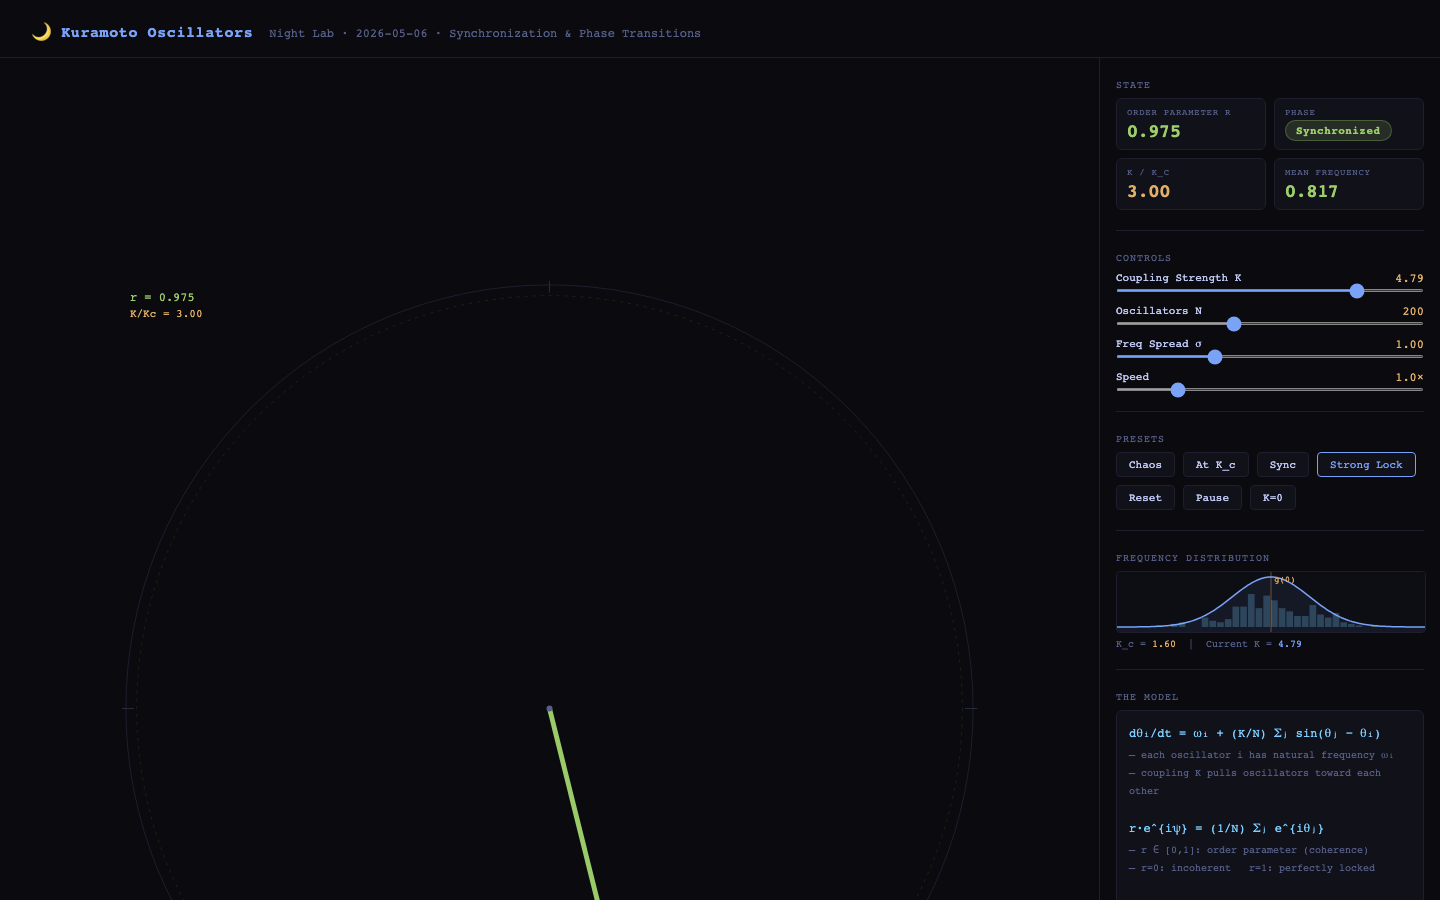Set coupling to zero with K=0 button
This screenshot has width=1440, height=900.
pos(1273,498)
